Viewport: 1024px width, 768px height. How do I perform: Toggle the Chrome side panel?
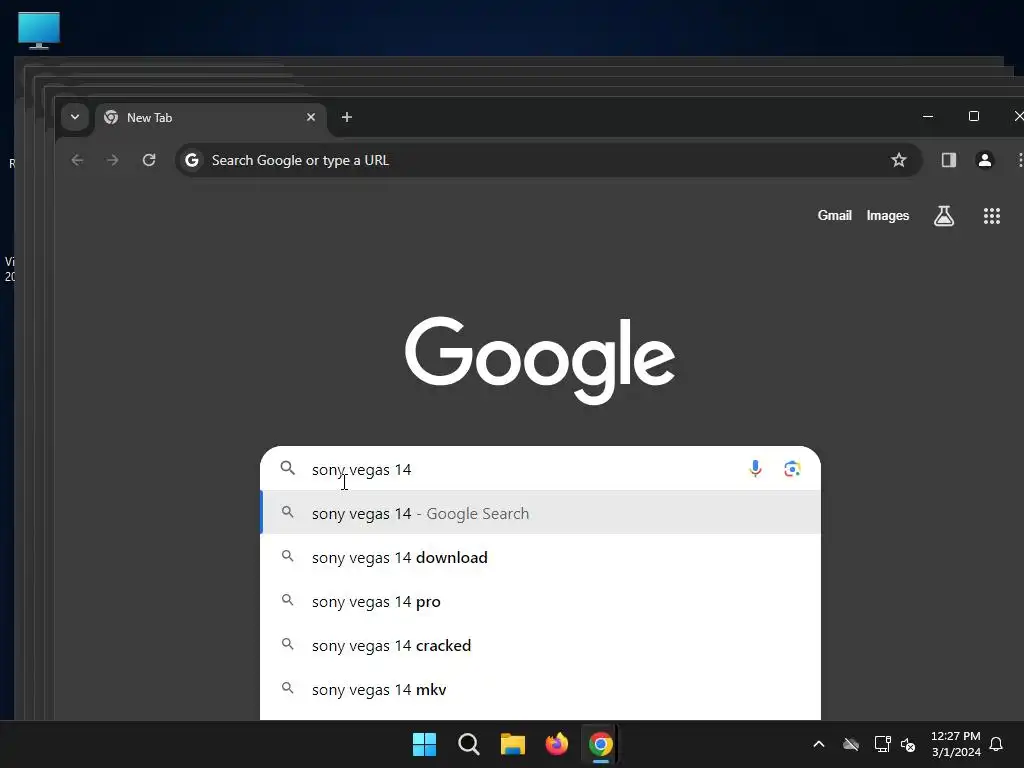[x=949, y=160]
